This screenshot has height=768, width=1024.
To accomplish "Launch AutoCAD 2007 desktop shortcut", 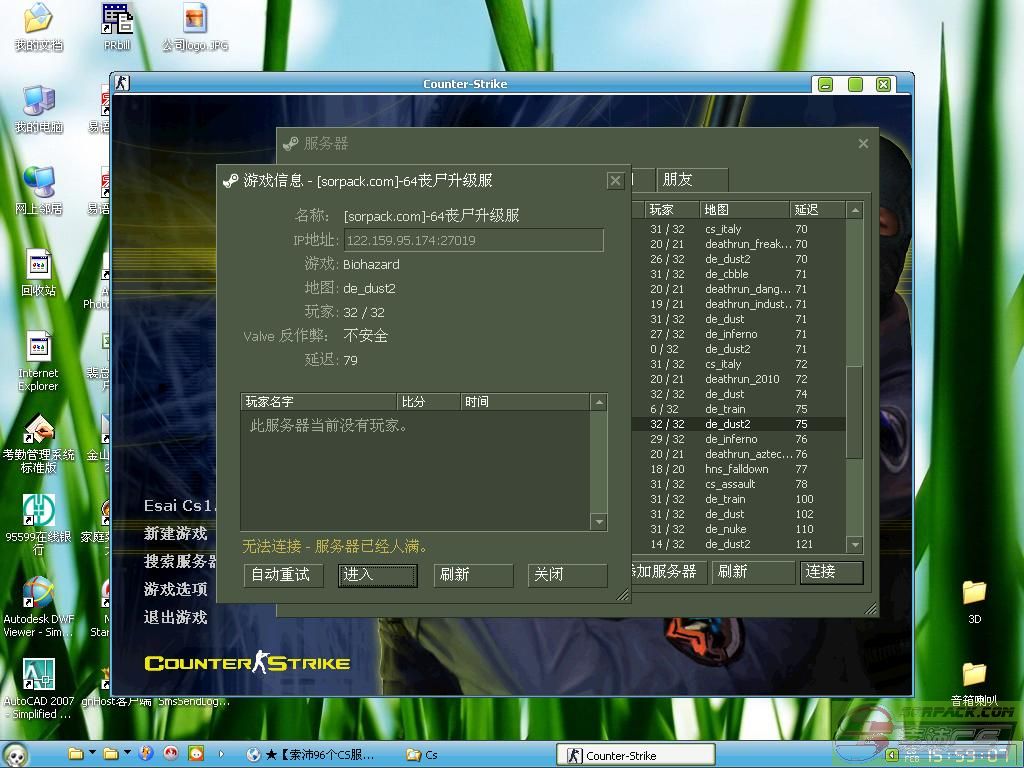I will click(38, 676).
